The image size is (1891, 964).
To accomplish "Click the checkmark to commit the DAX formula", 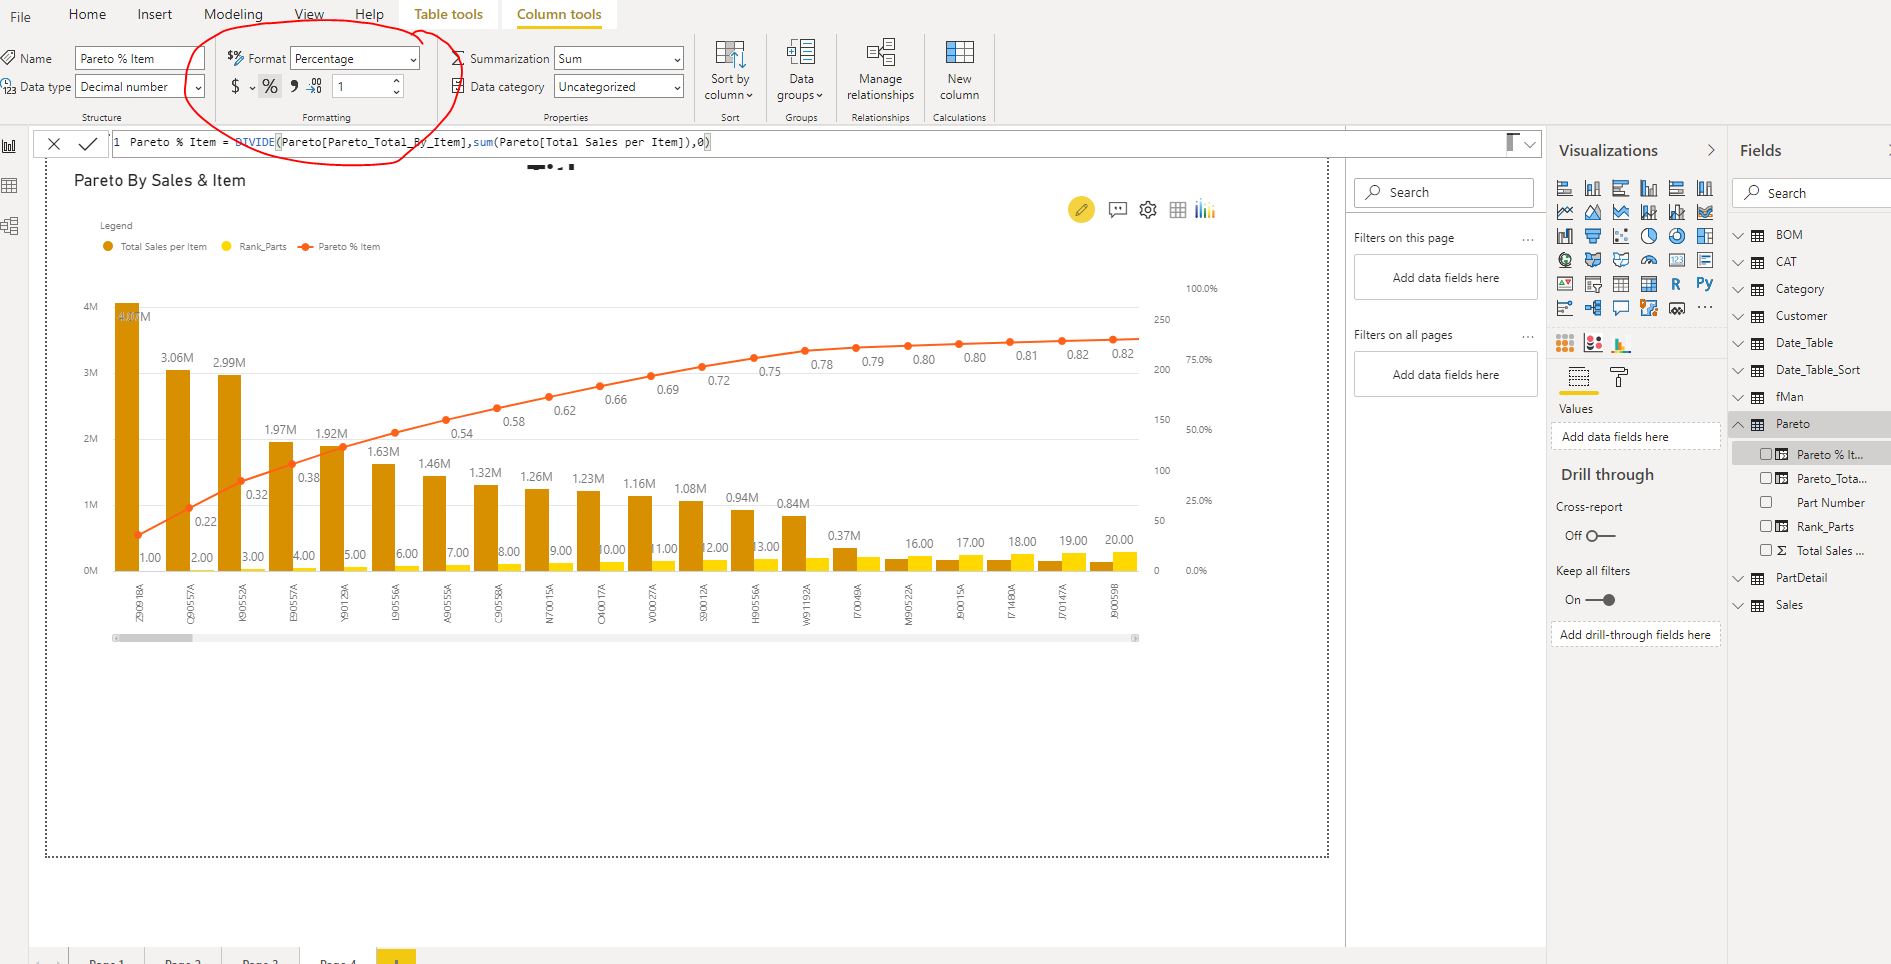I will [89, 142].
